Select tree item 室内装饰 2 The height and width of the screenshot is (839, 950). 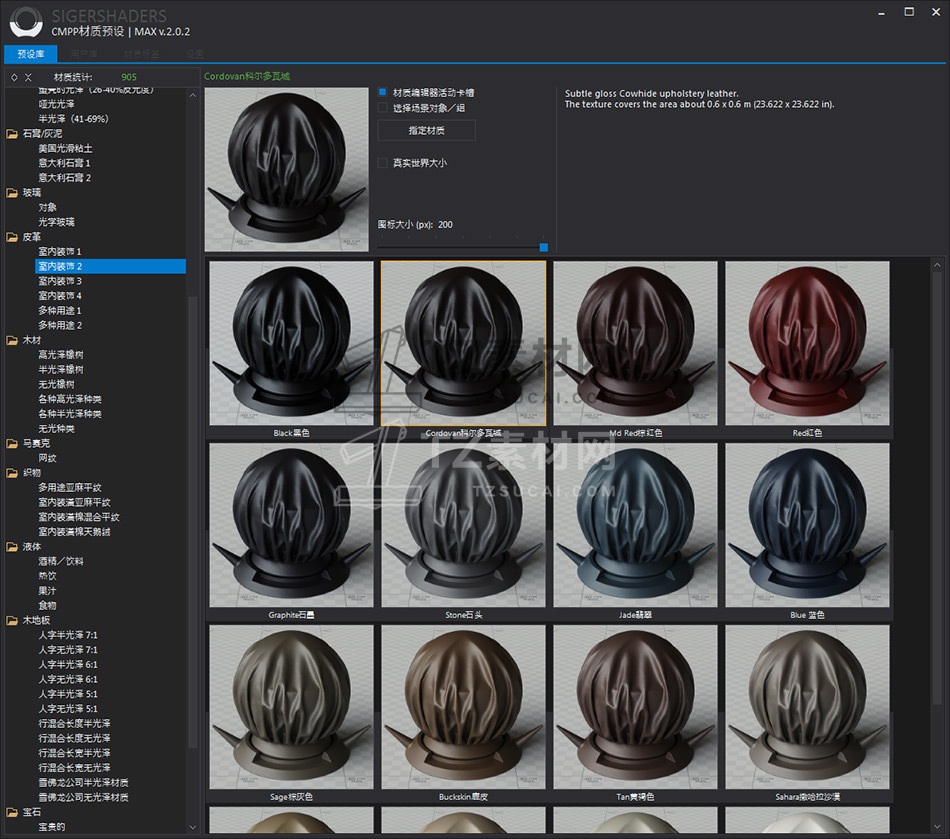pyautogui.click(x=110, y=267)
